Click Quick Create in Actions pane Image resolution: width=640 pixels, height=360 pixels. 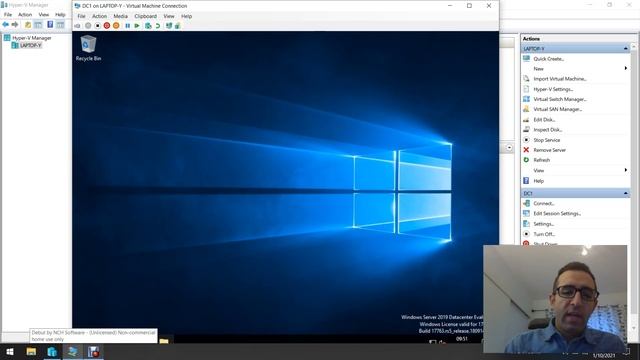click(x=549, y=59)
